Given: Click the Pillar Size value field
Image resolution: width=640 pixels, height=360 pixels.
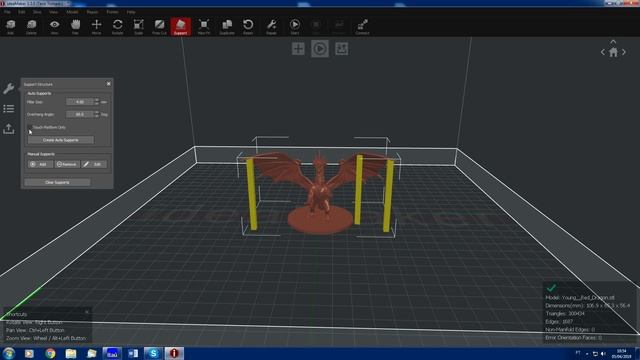Looking at the screenshot, I should (x=80, y=102).
